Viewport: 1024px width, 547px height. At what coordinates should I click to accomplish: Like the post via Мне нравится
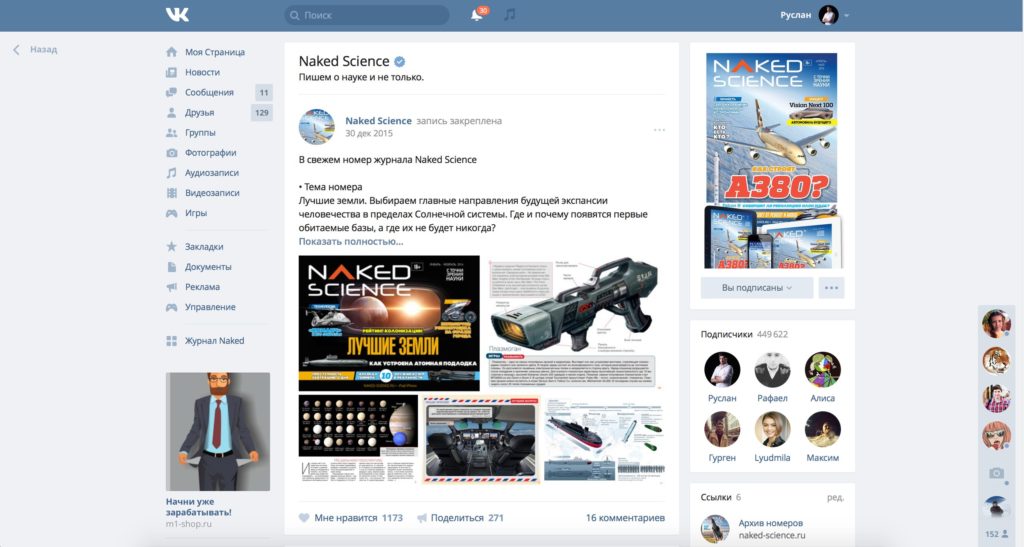[x=351, y=518]
